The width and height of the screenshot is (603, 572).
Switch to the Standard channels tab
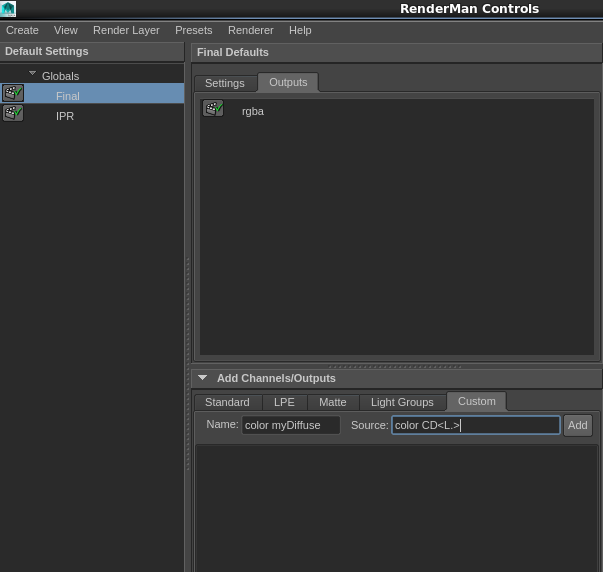(x=227, y=402)
